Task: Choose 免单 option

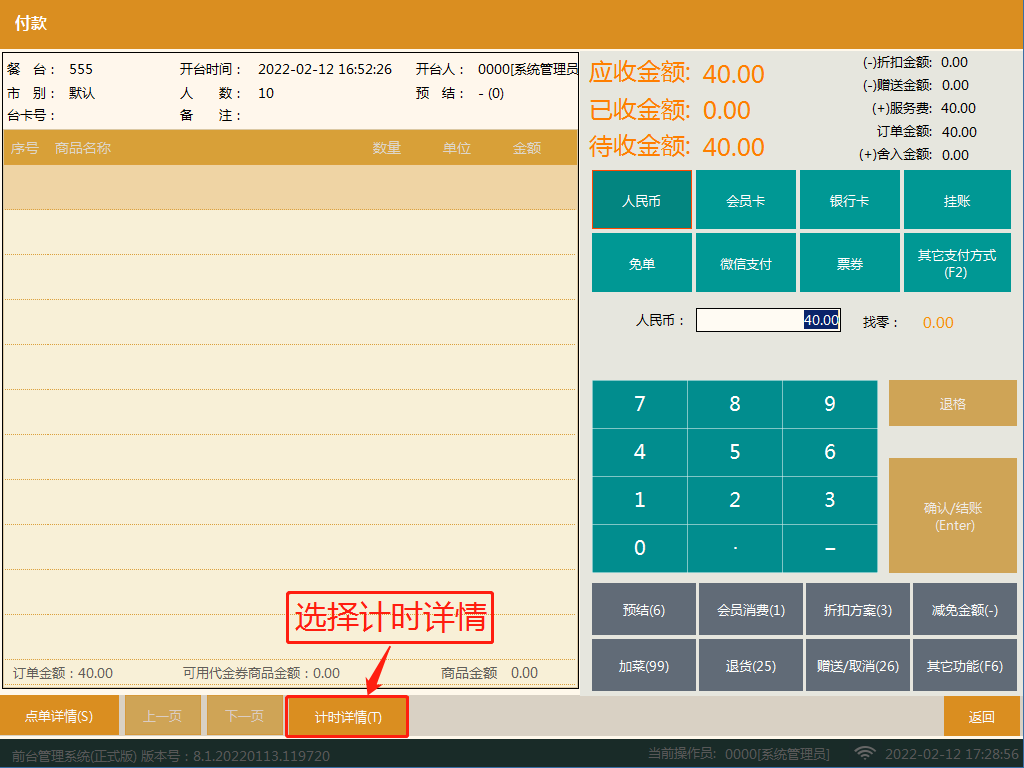Action: (641, 263)
